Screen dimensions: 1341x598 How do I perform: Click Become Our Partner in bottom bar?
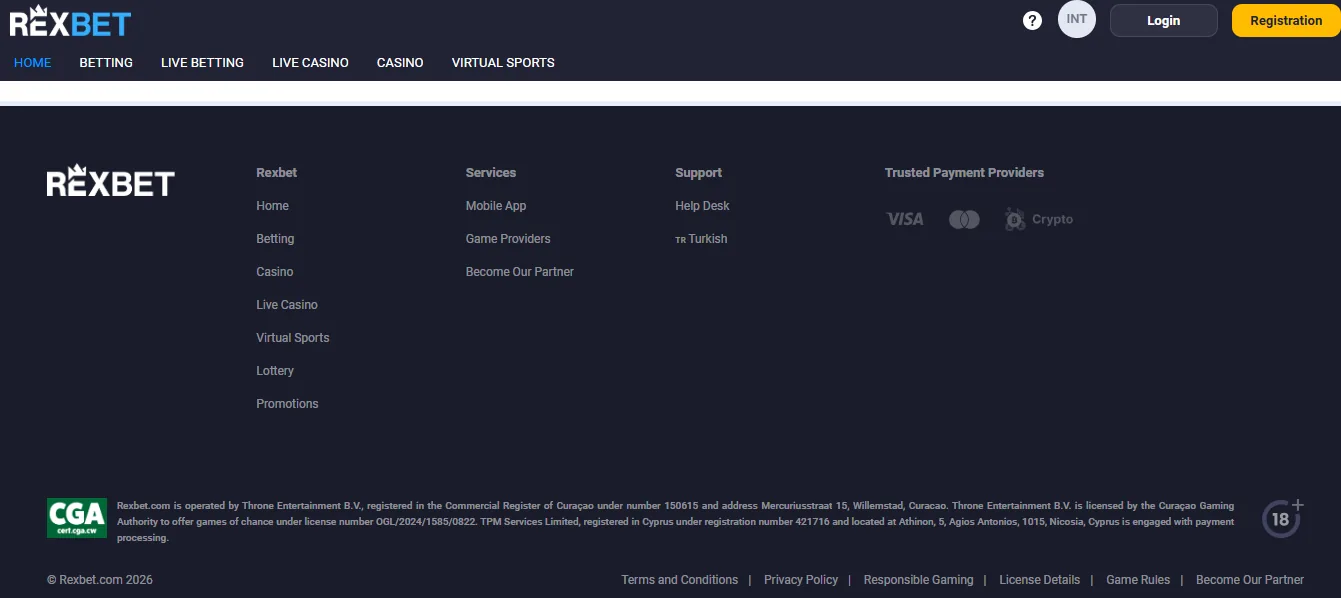tap(1250, 580)
